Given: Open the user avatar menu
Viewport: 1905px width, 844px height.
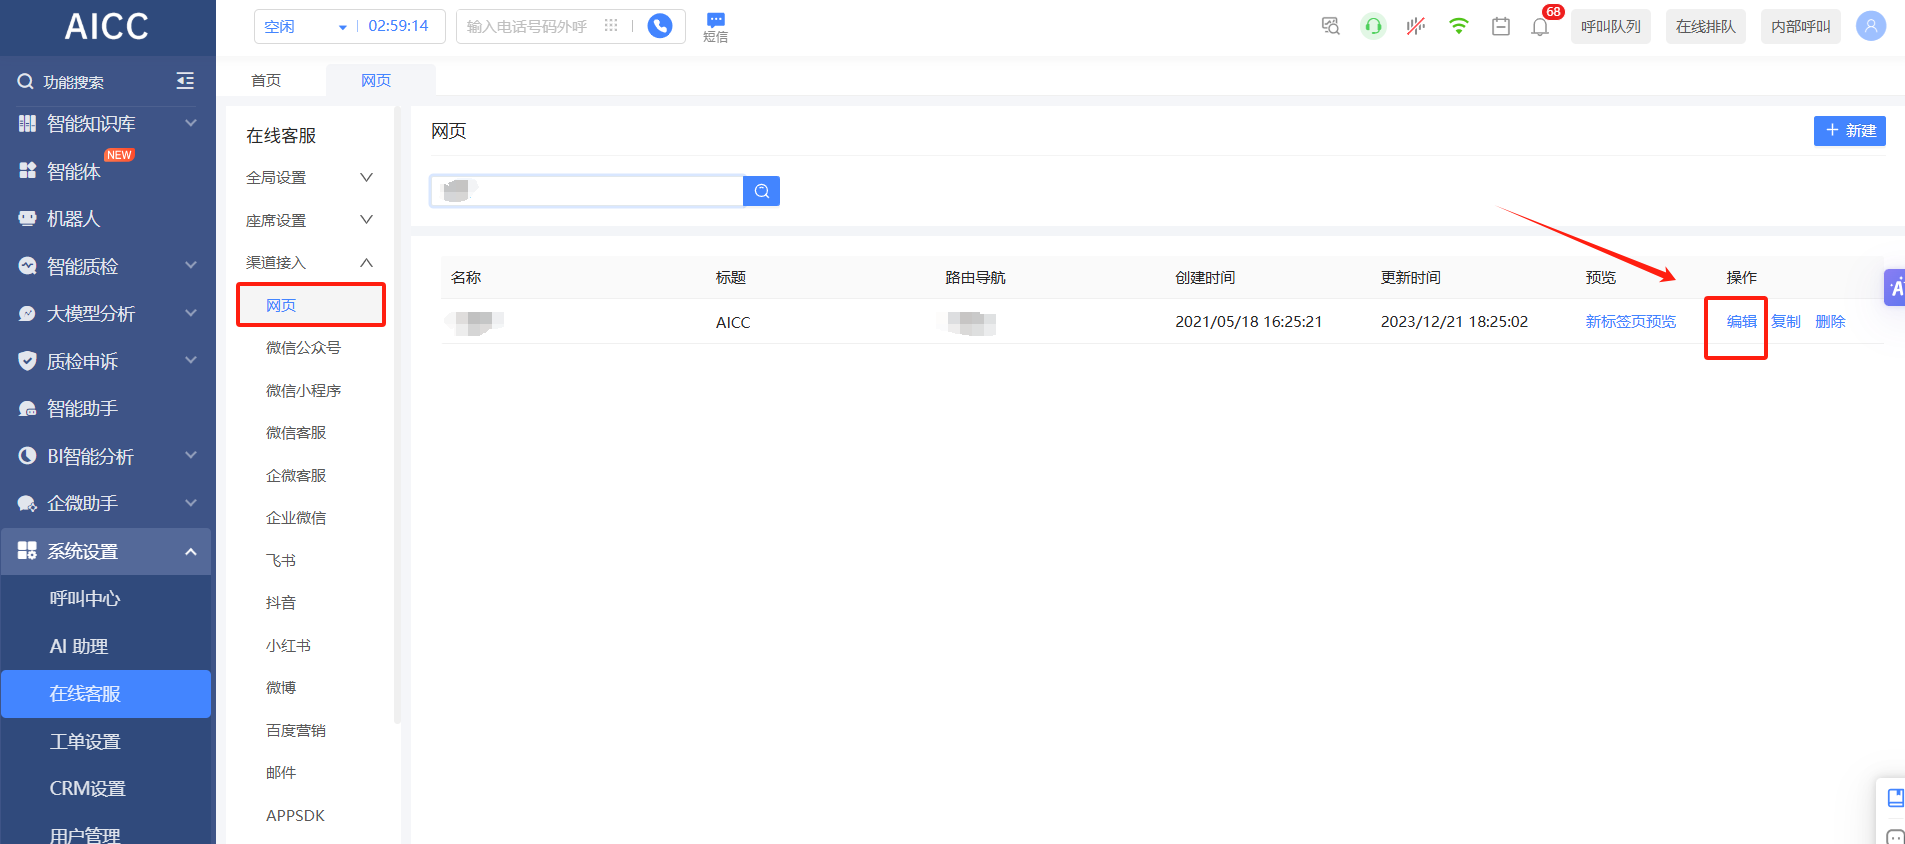Looking at the screenshot, I should pyautogui.click(x=1871, y=26).
